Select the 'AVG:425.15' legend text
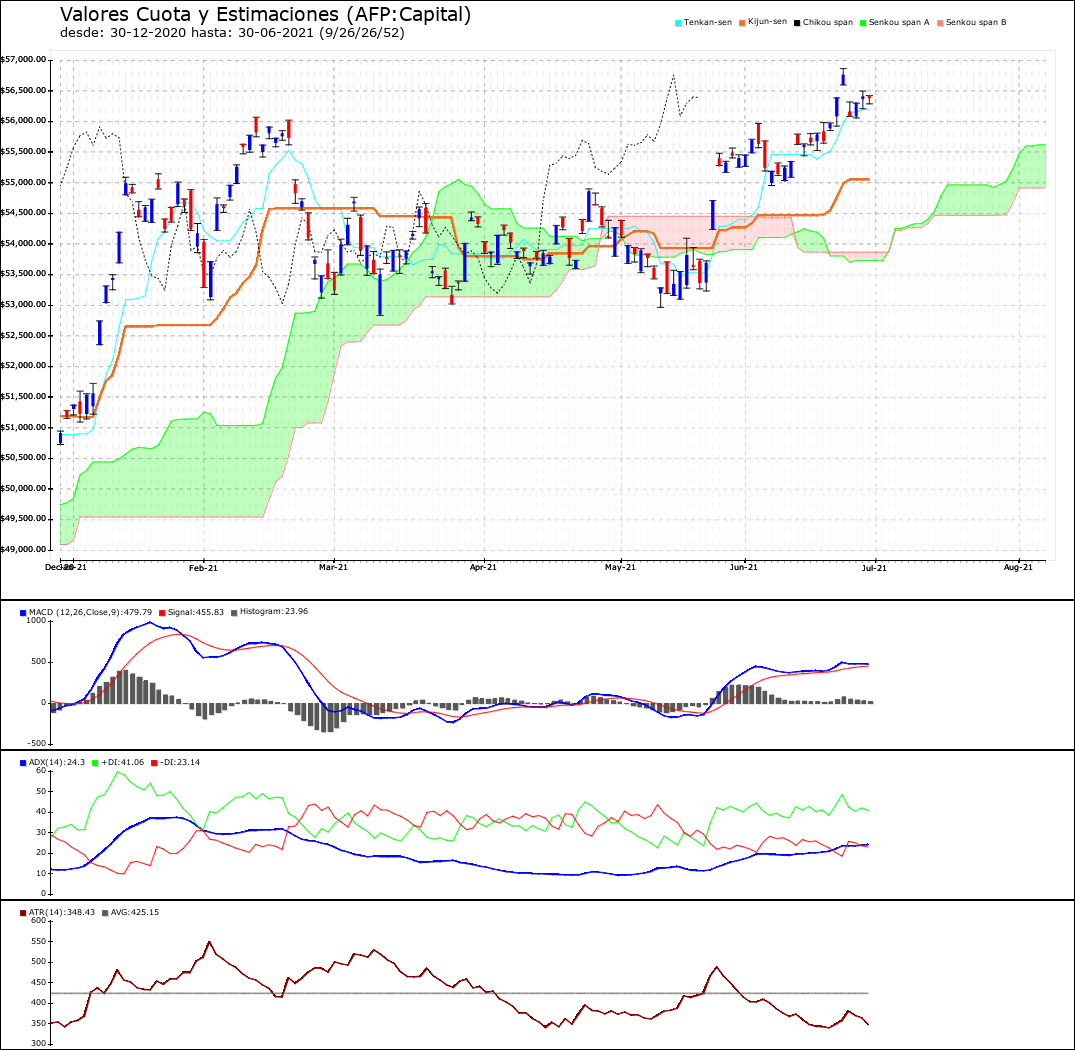 click(135, 912)
